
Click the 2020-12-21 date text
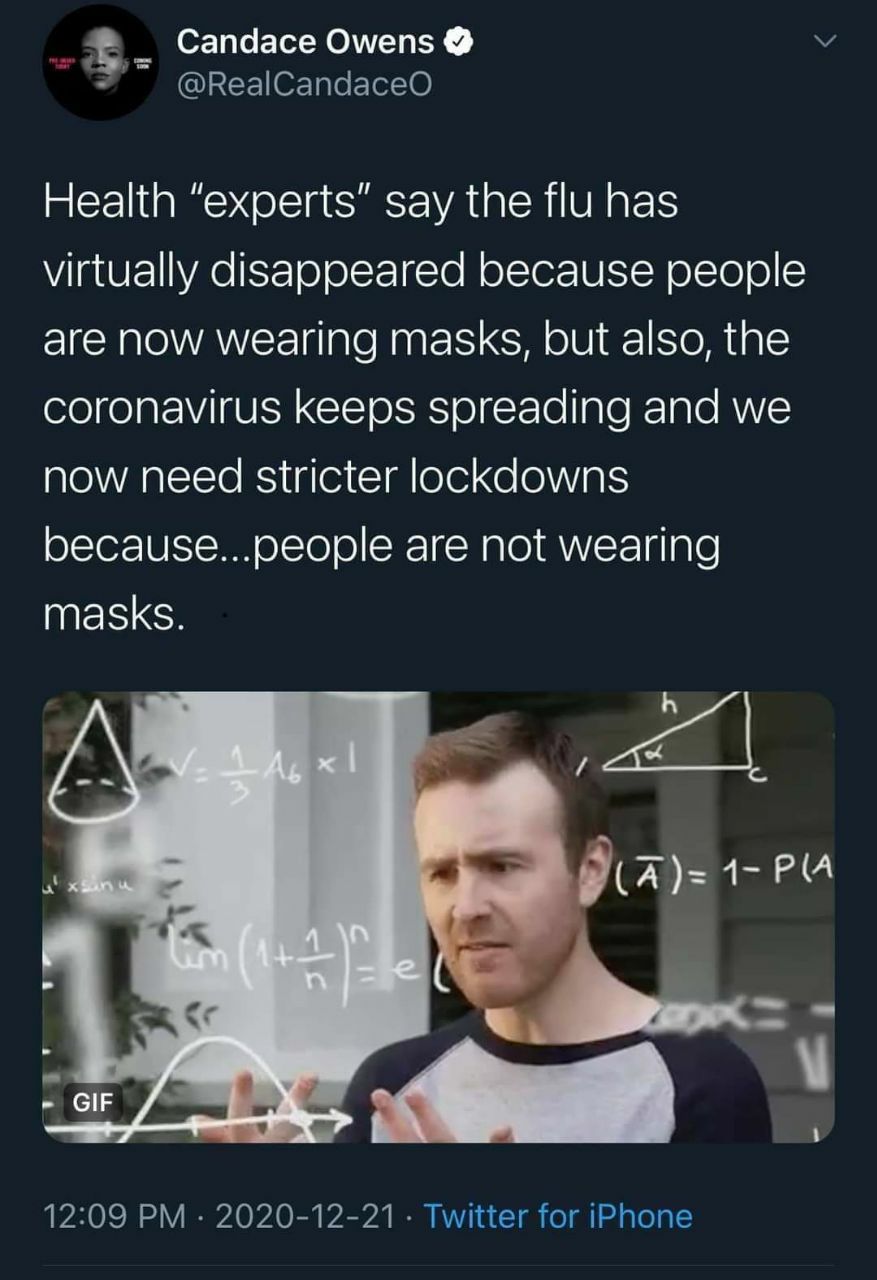tap(302, 1216)
